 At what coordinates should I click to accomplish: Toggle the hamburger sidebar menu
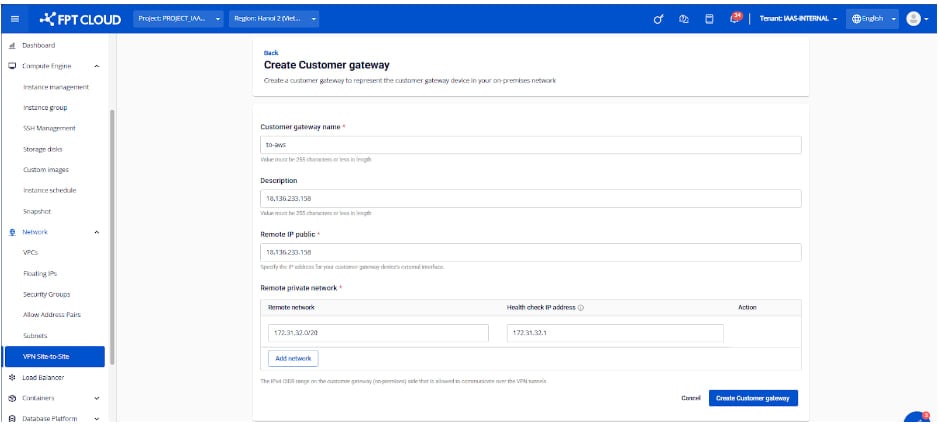pos(14,18)
